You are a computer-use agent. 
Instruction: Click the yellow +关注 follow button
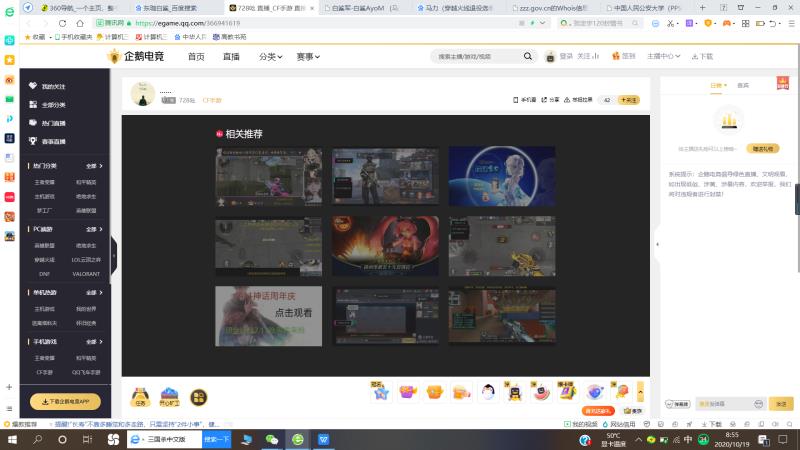[629, 100]
